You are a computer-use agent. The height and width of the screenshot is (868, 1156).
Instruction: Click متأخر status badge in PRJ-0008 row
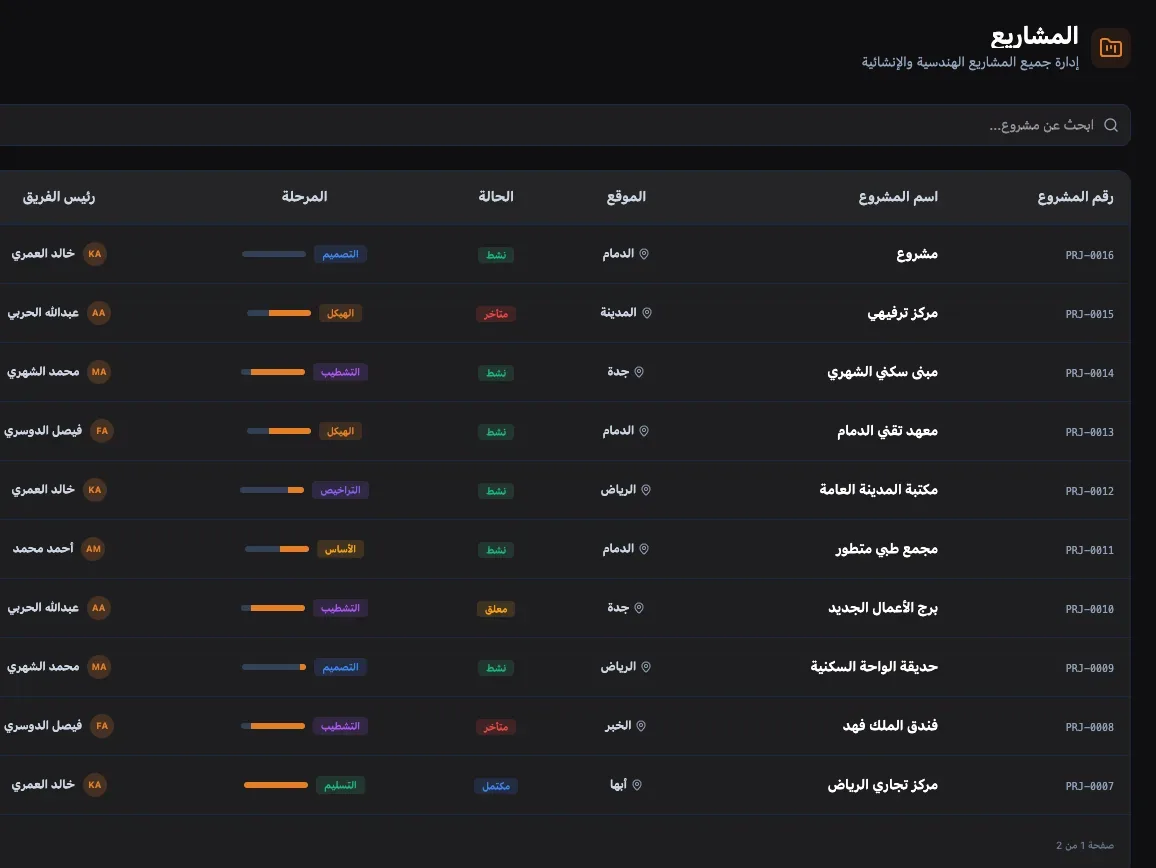[495, 726]
